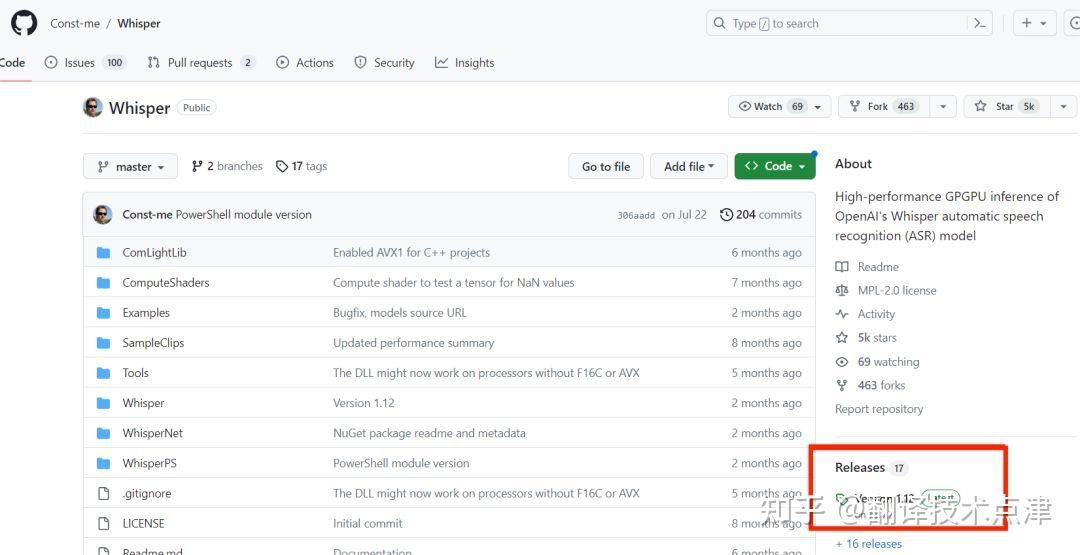Image resolution: width=1080 pixels, height=555 pixels.
Task: View the 204 commits history
Action: 761,215
